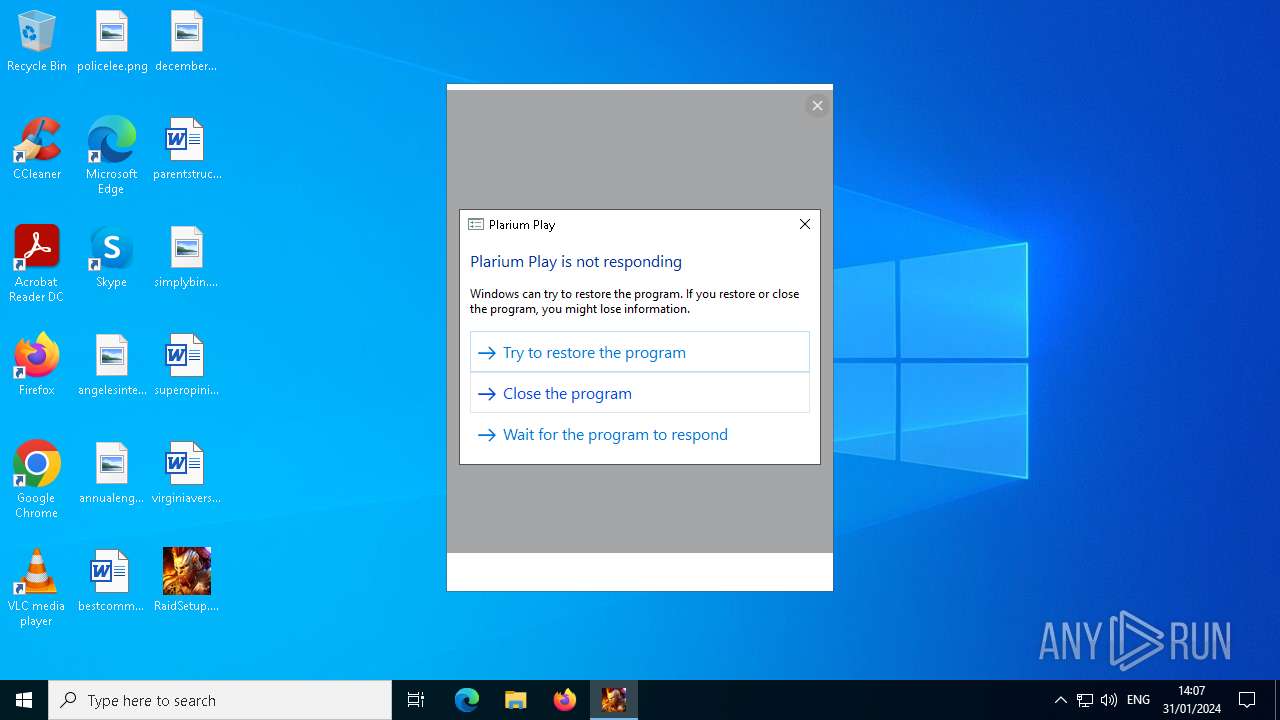This screenshot has width=1280, height=720.
Task: Launch Skype from the desktop
Action: click(x=111, y=257)
